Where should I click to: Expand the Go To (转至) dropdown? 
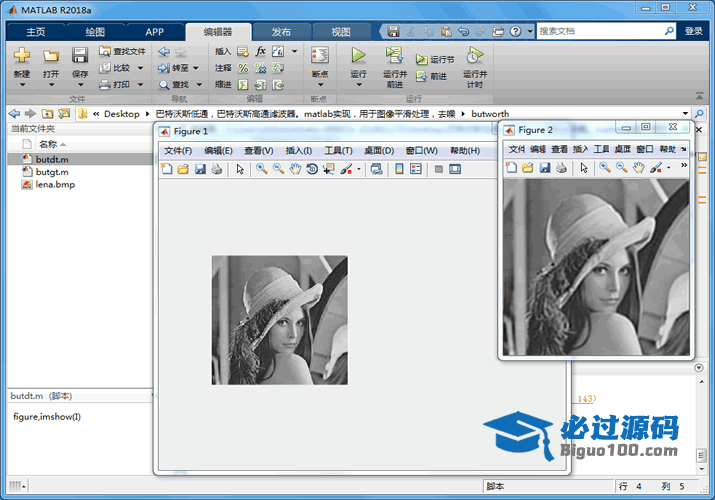[x=196, y=68]
